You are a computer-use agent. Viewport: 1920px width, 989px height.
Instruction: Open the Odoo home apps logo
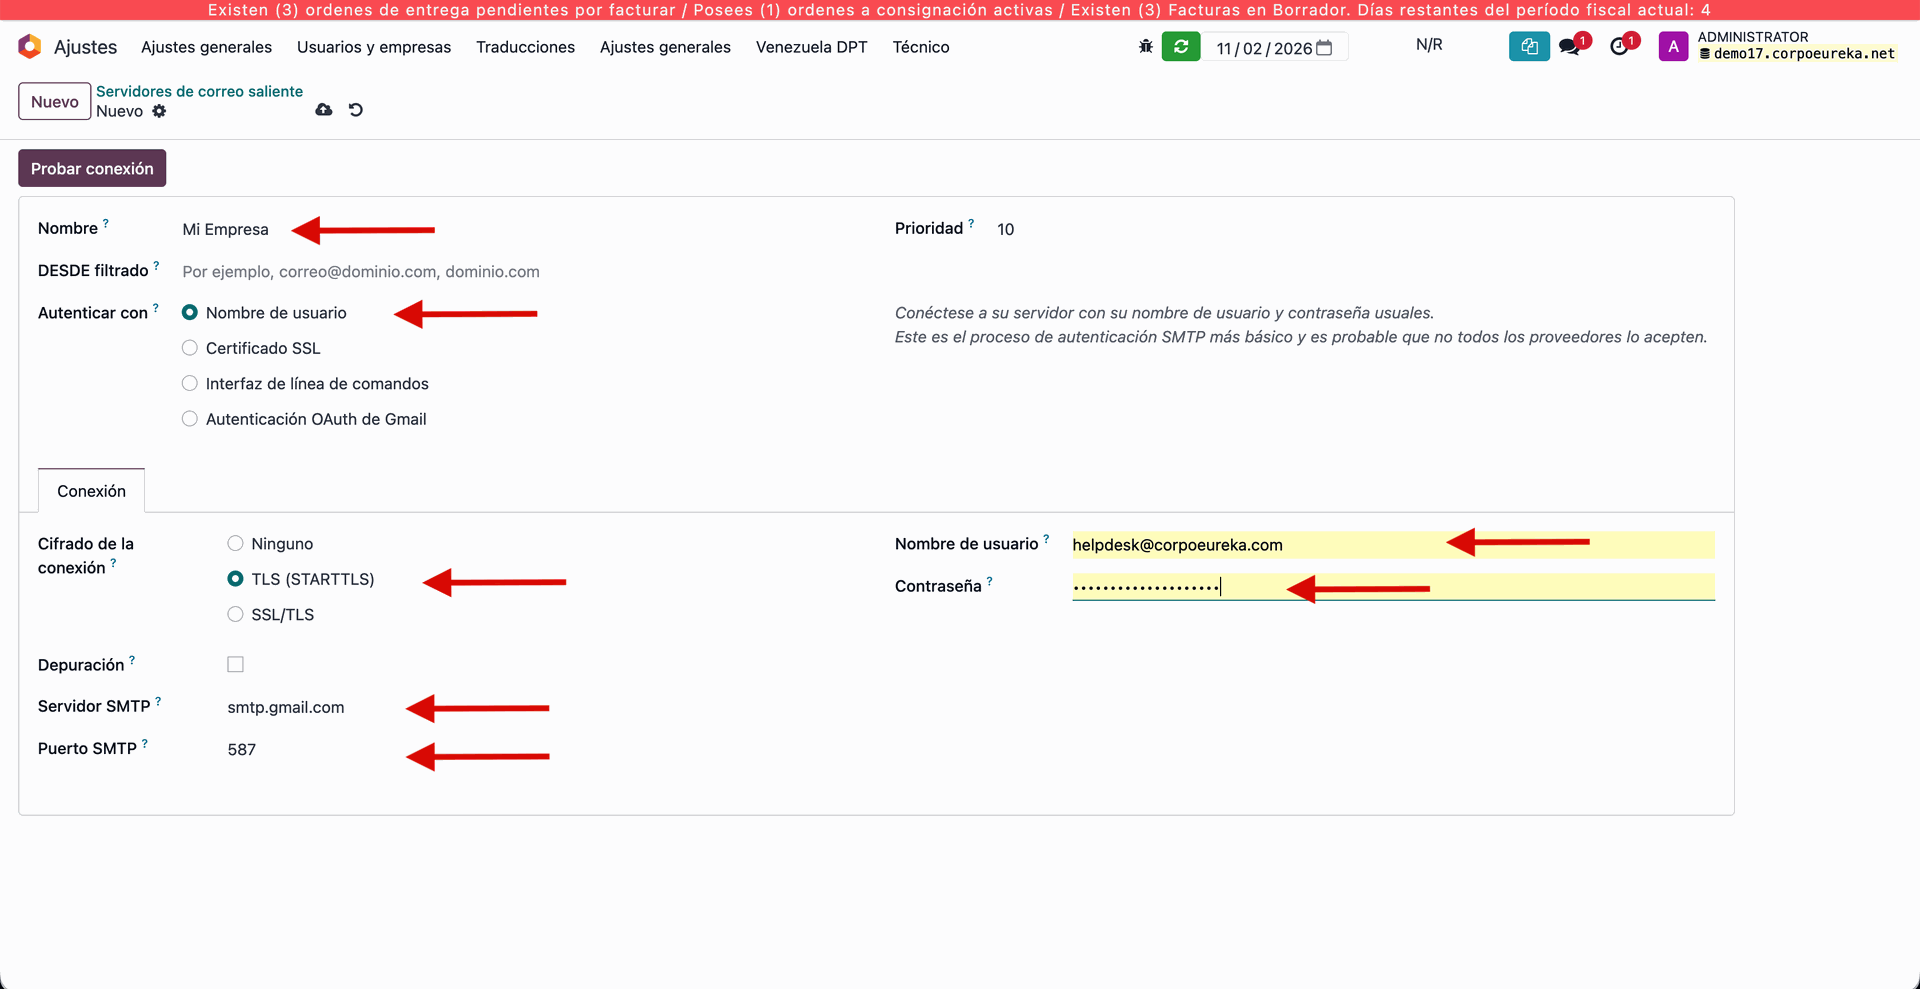[x=30, y=46]
